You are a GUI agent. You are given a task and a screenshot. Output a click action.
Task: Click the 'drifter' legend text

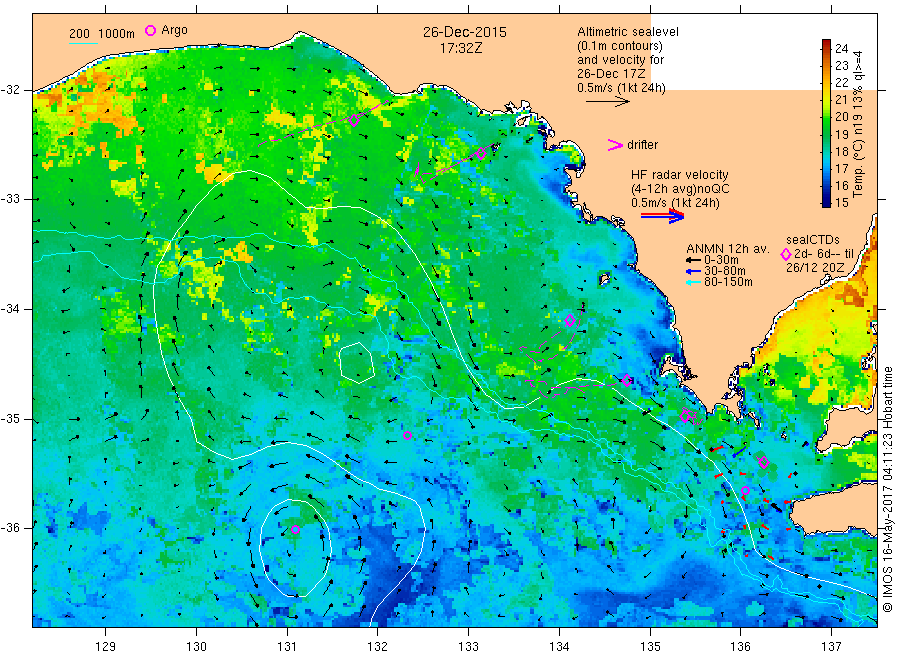(642, 145)
